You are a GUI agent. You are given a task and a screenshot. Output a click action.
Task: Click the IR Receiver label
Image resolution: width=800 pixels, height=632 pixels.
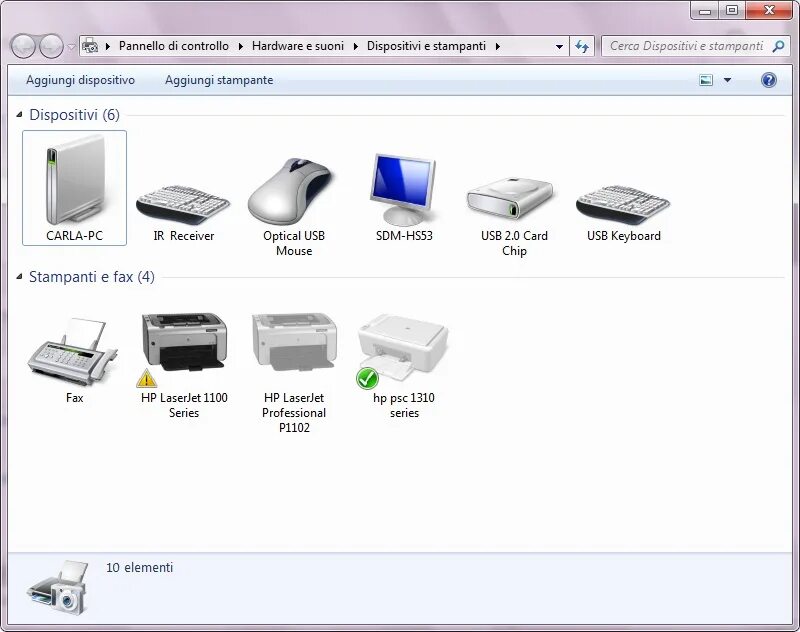(x=184, y=236)
